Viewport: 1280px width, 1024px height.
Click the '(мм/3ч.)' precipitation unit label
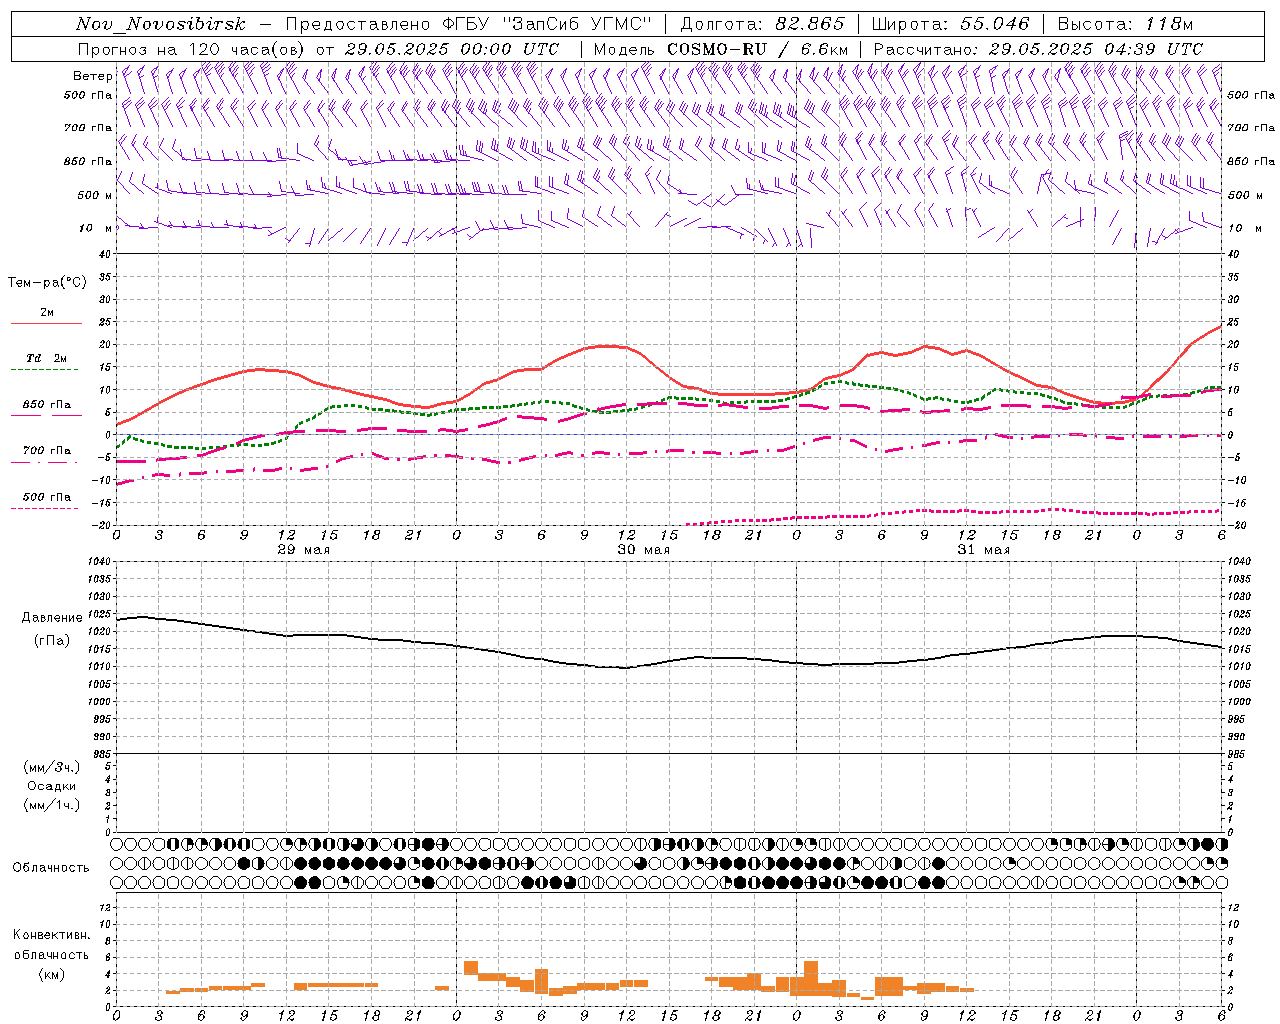51,767
